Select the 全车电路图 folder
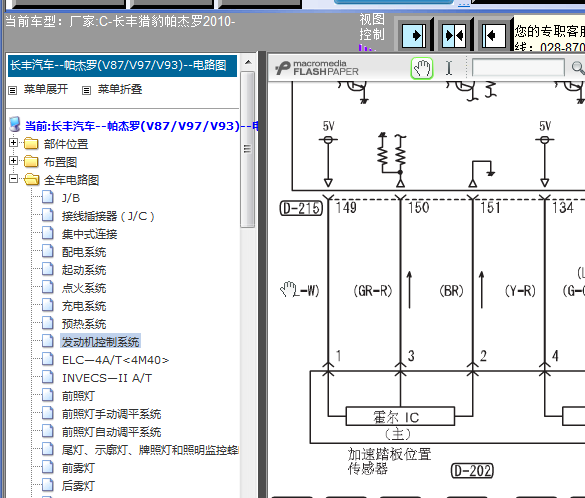 point(72,180)
